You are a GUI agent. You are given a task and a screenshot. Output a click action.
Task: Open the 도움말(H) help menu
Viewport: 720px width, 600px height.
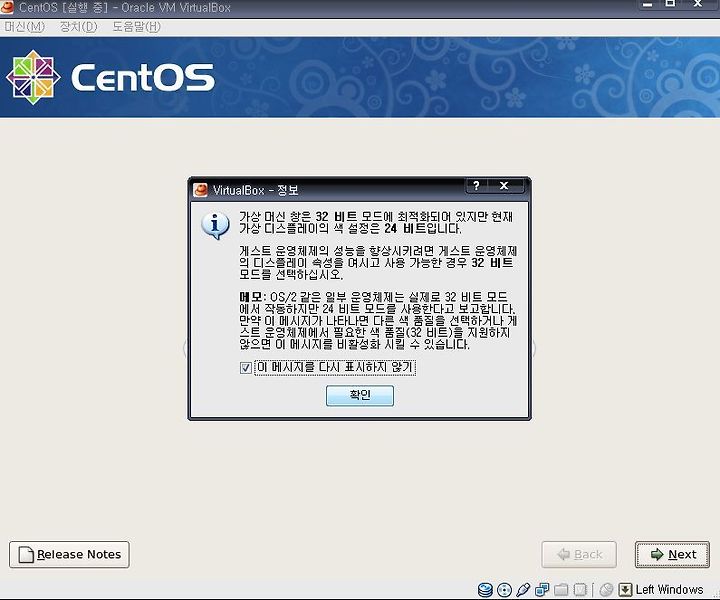pos(136,27)
